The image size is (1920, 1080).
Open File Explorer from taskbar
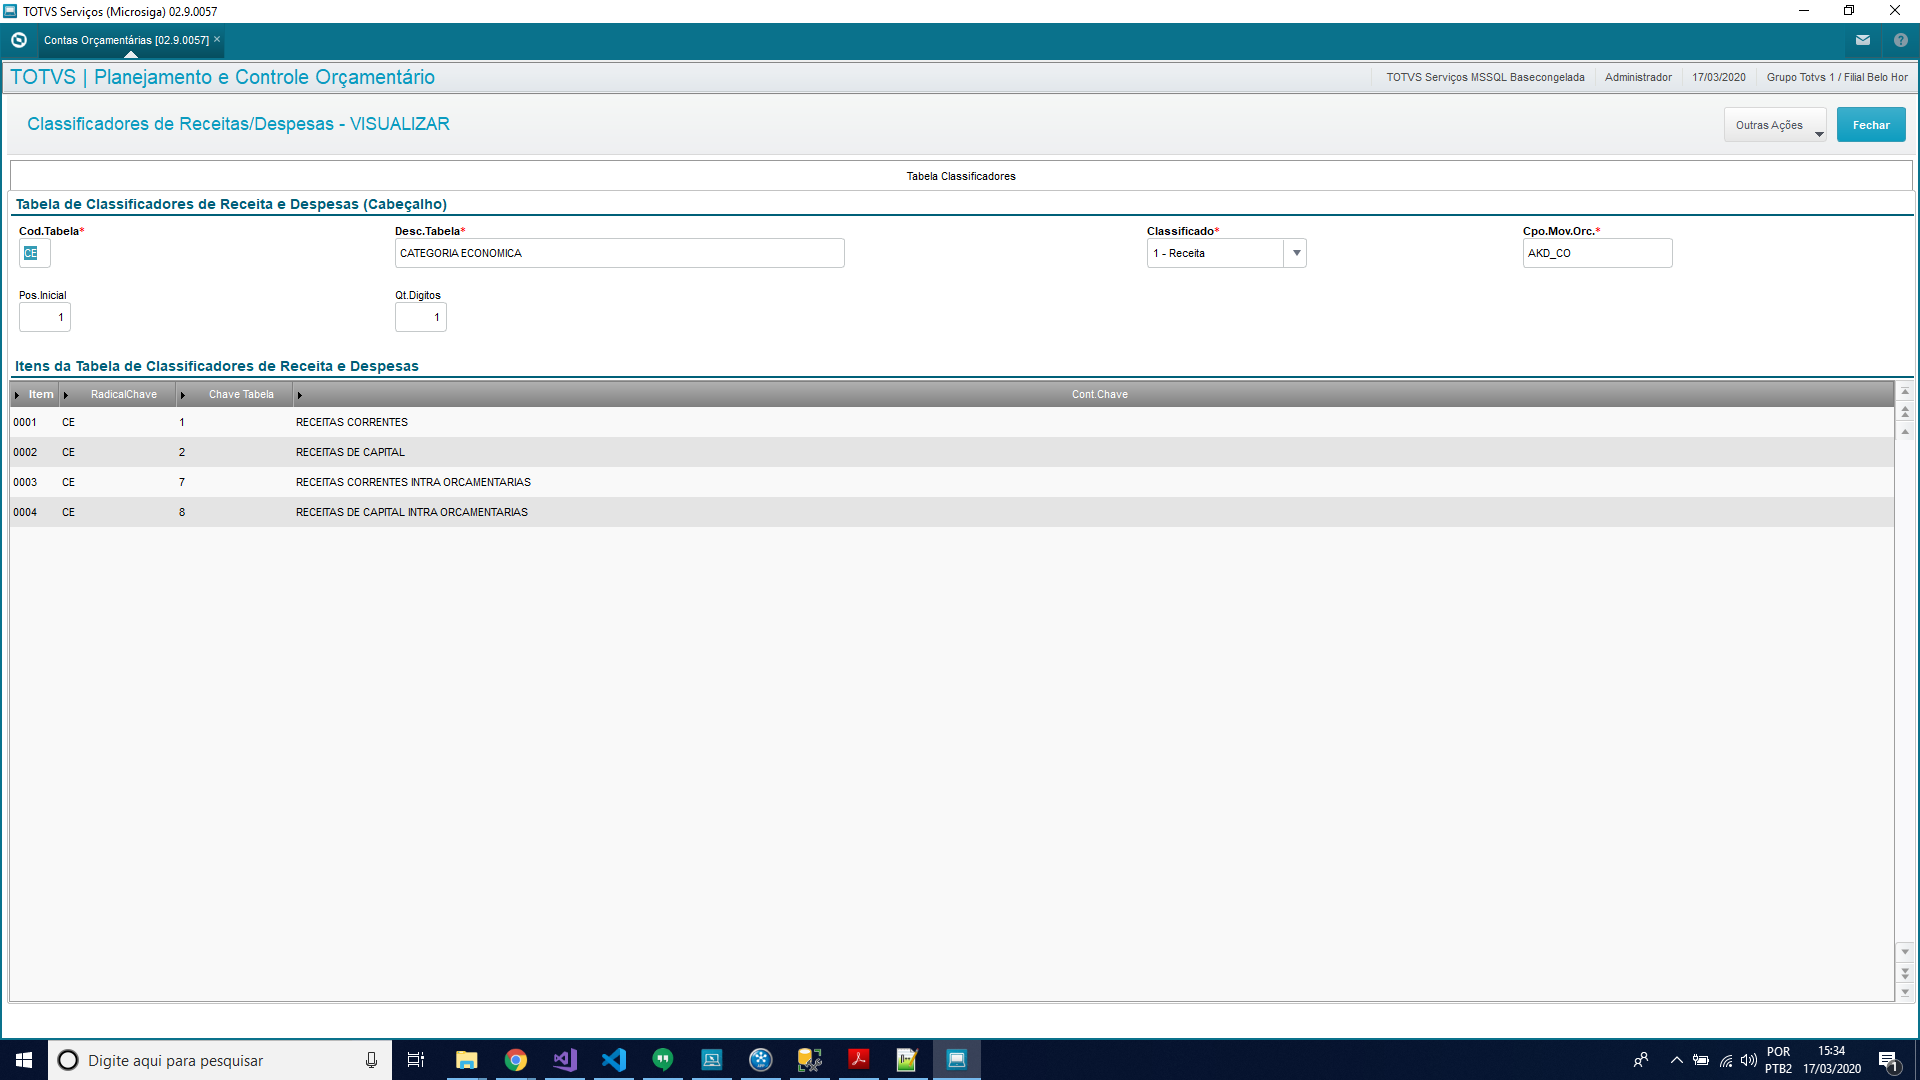pyautogui.click(x=466, y=1060)
